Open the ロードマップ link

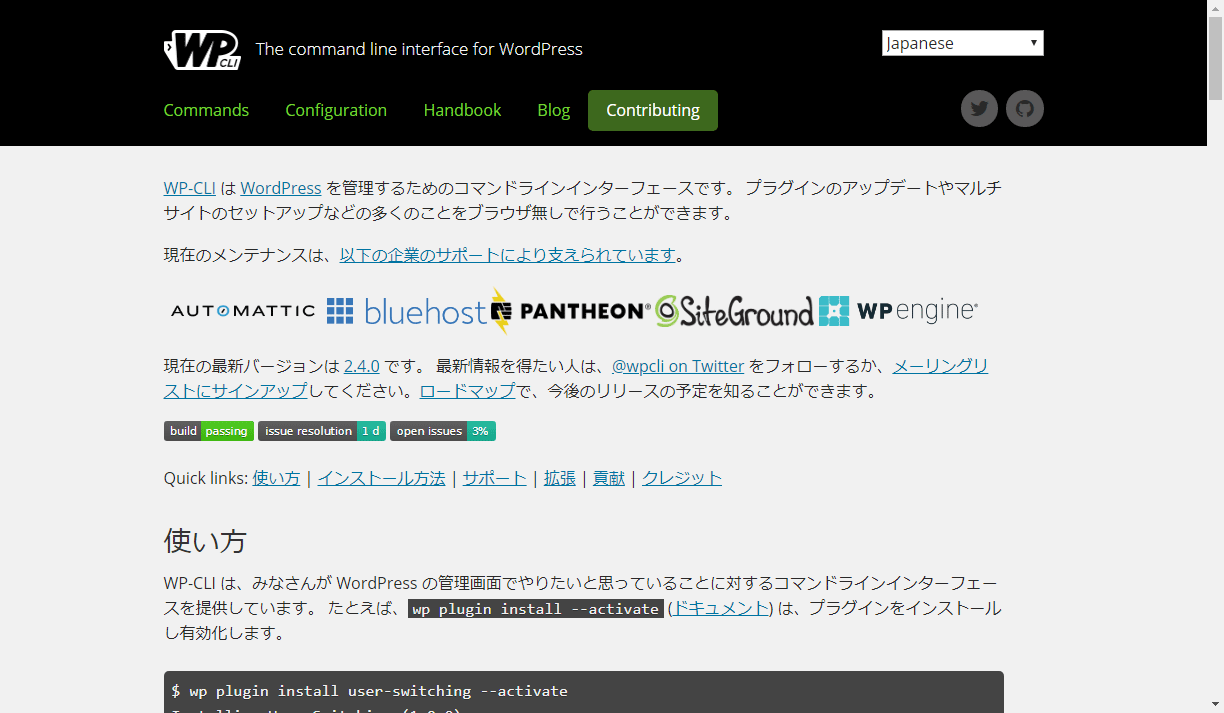pos(467,391)
